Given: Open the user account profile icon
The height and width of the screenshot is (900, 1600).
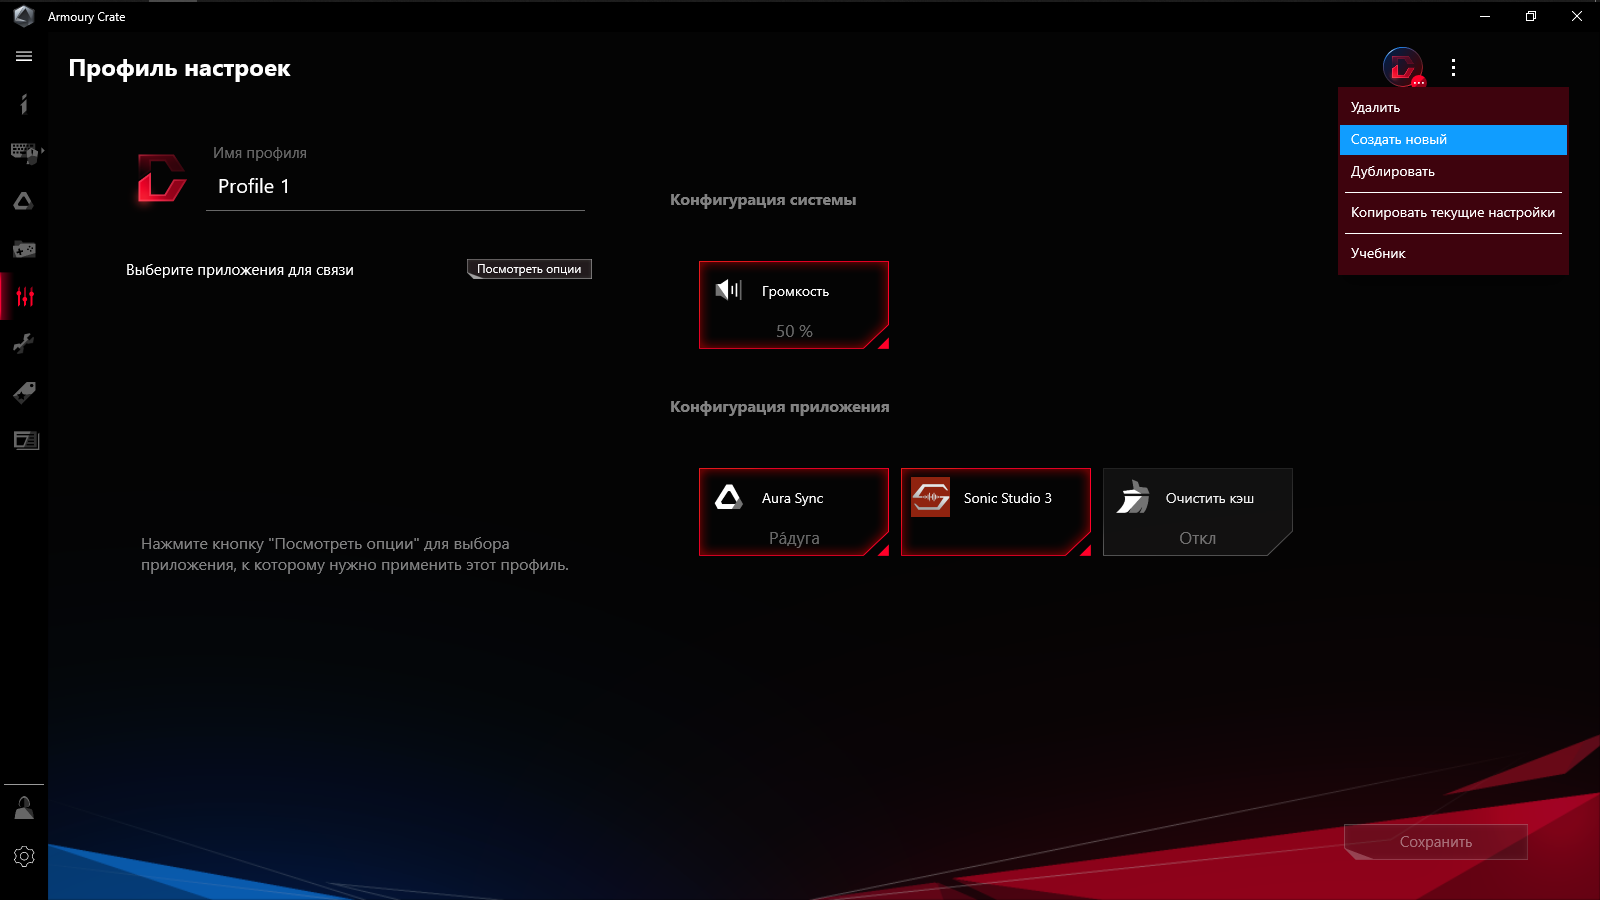Looking at the screenshot, I should (x=24, y=807).
